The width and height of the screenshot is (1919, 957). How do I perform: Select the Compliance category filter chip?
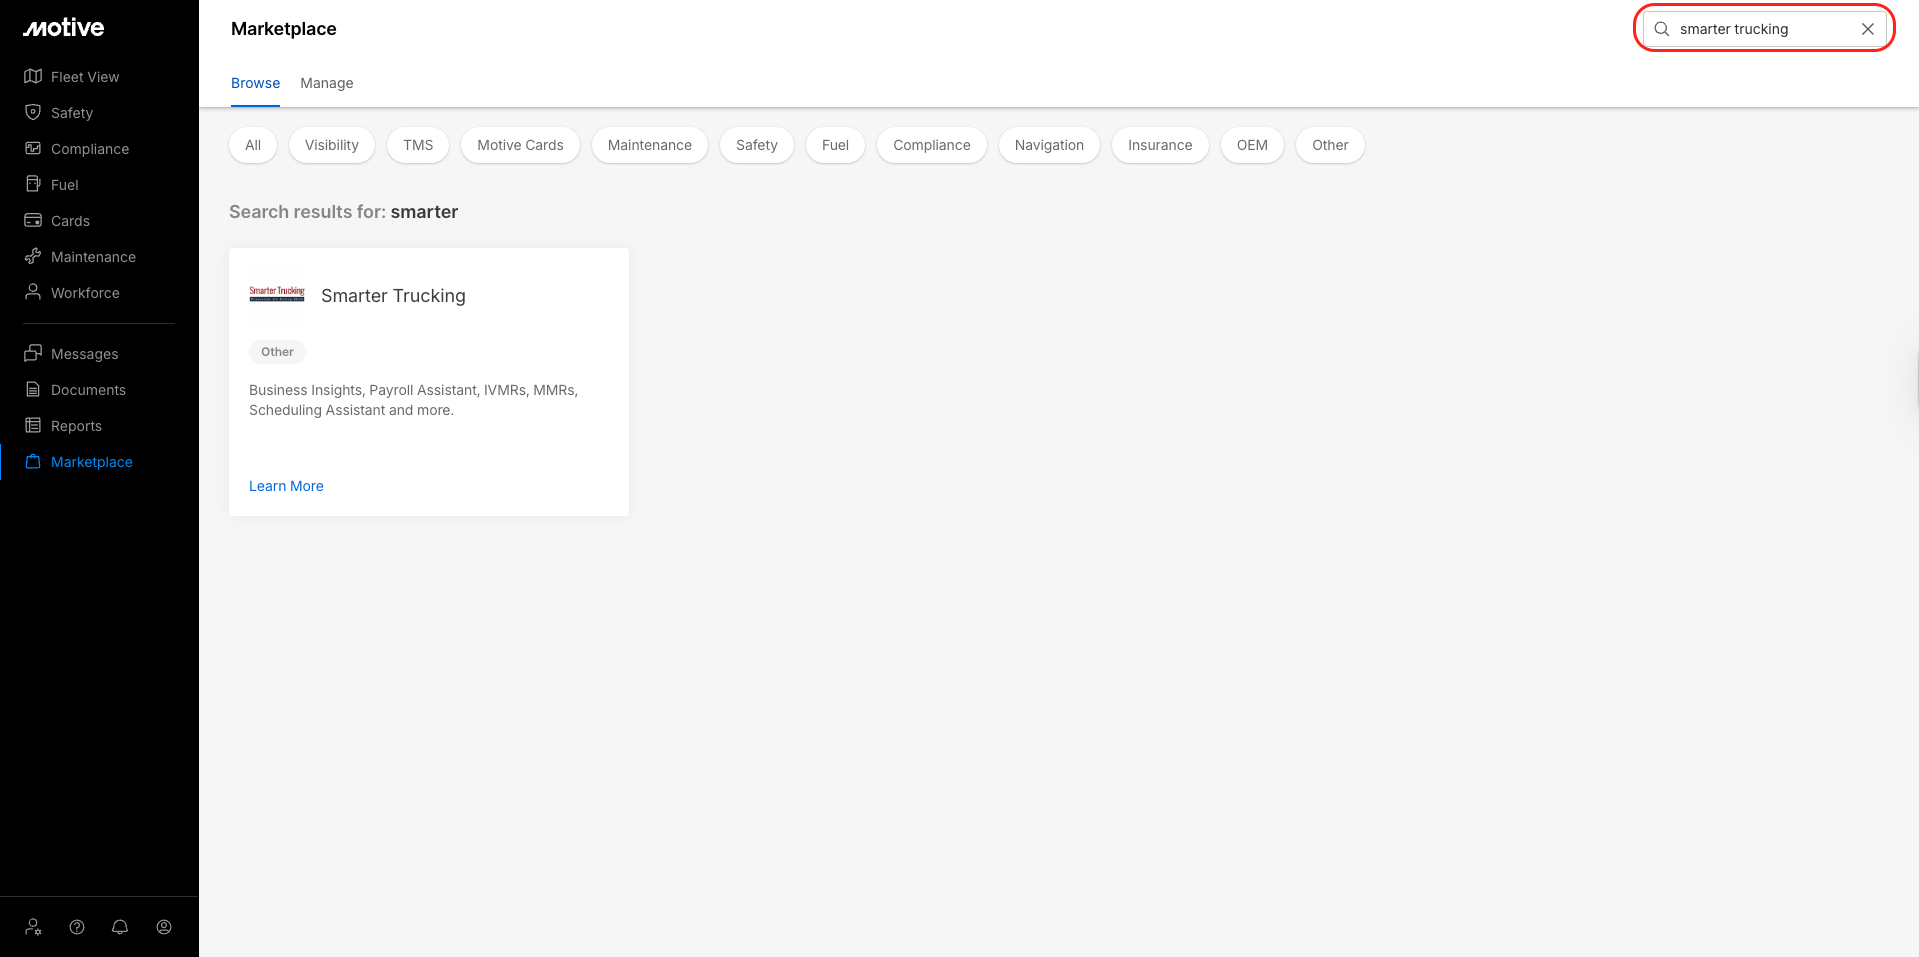(x=932, y=145)
